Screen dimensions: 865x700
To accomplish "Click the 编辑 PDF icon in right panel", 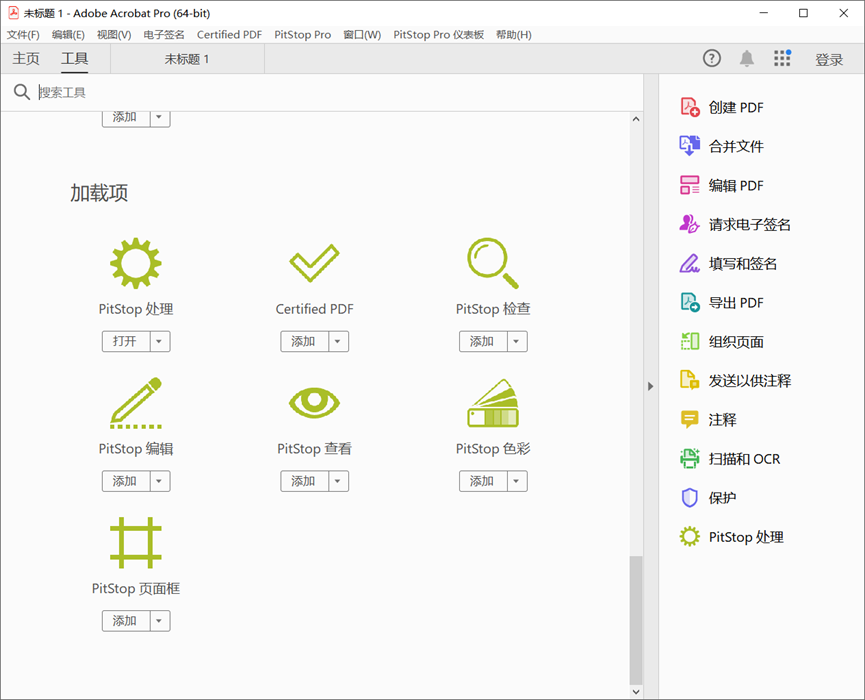I will 690,185.
